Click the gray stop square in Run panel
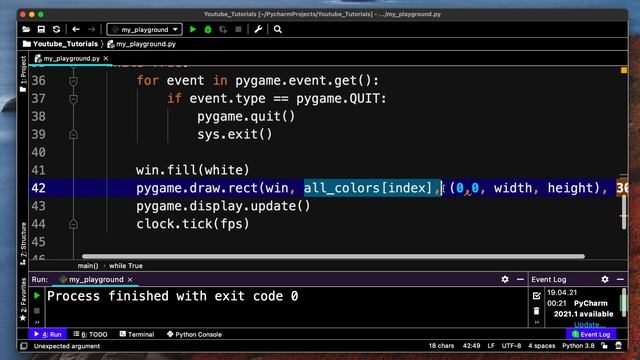The height and width of the screenshot is (360, 640). coord(37,311)
